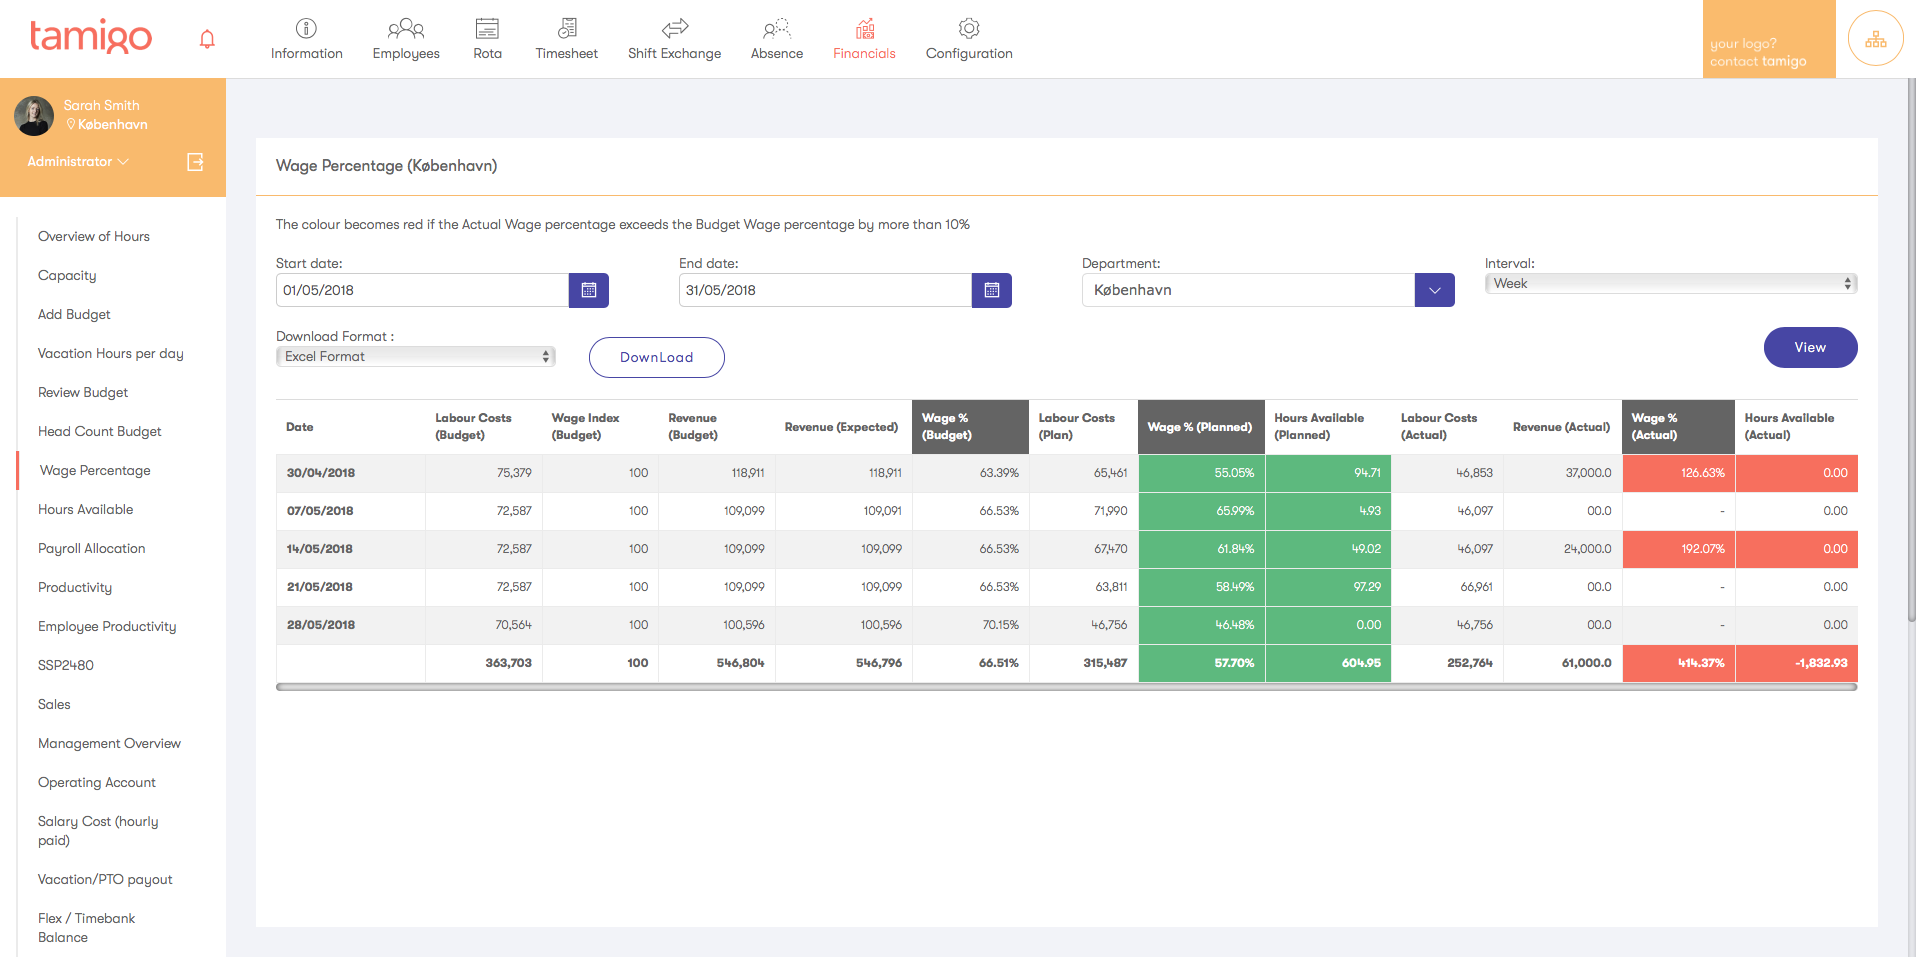Image resolution: width=1916 pixels, height=957 pixels.
Task: Open Payroll Allocation in sidebar
Action: (92, 548)
